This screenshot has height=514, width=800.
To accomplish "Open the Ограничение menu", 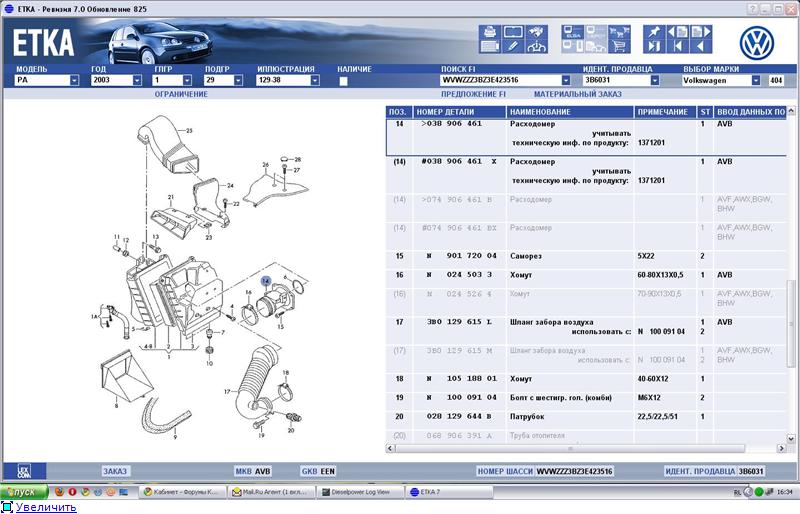I will click(x=181, y=94).
